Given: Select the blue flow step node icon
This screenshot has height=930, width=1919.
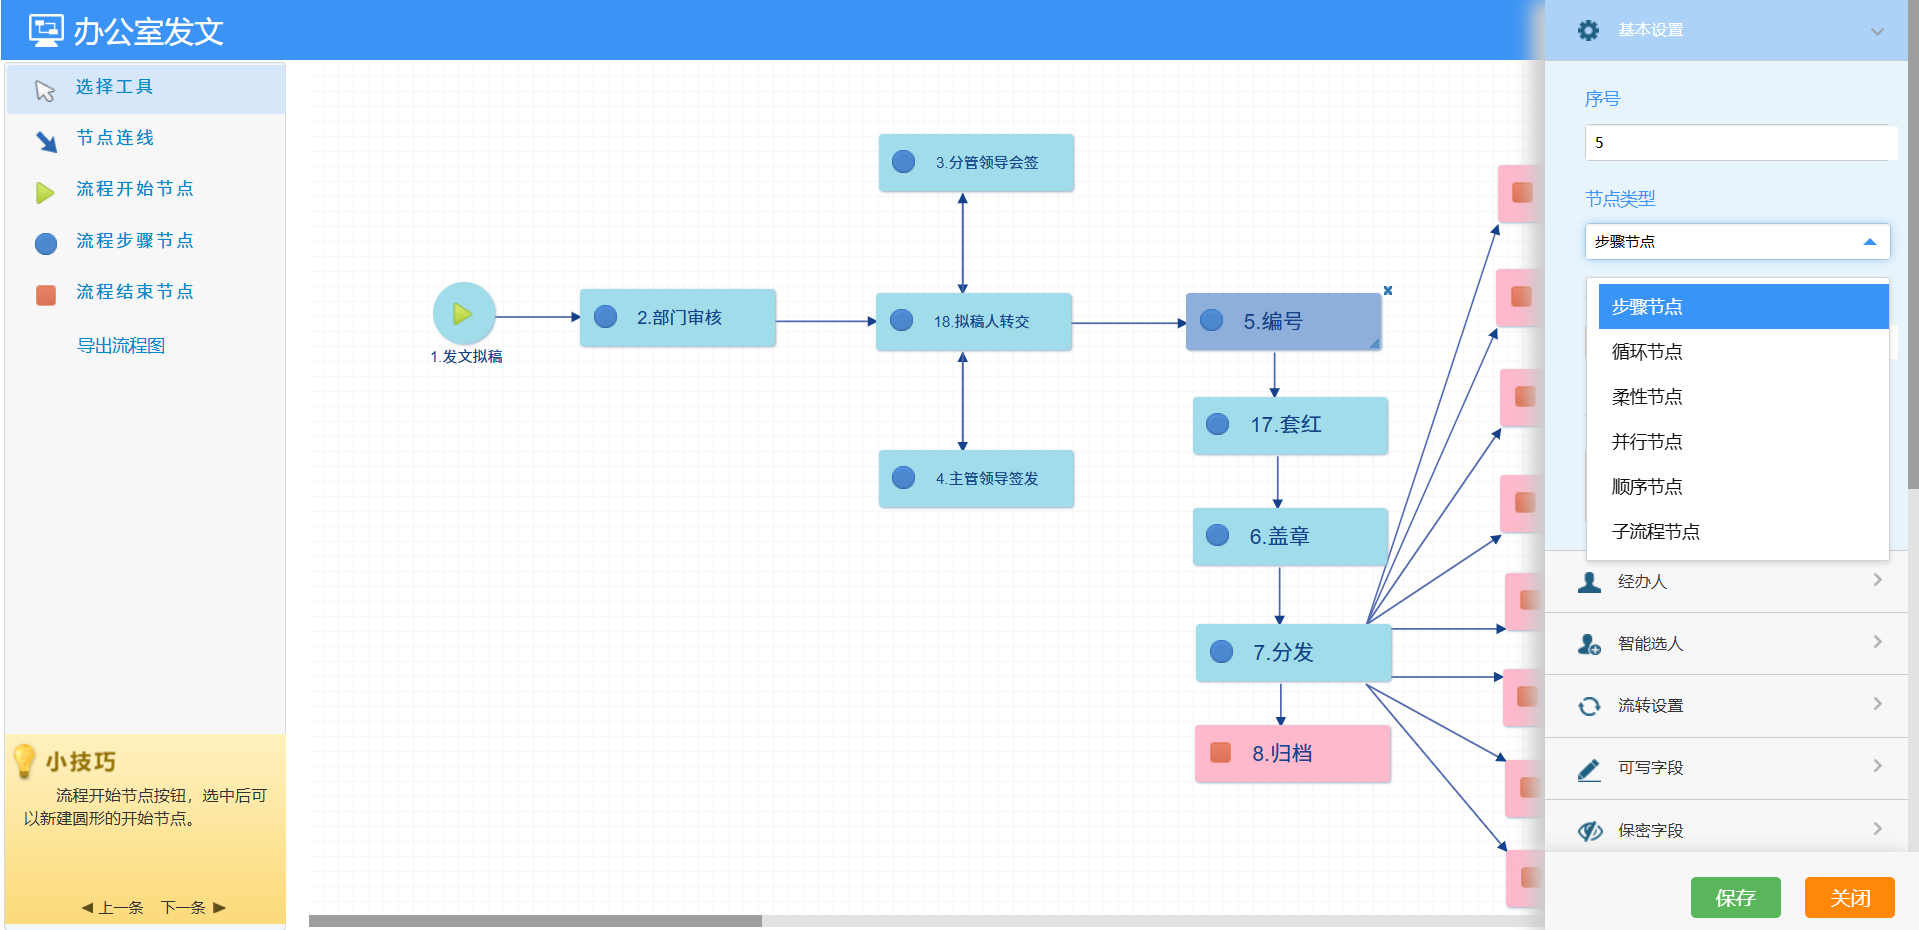Looking at the screenshot, I should coord(46,243).
